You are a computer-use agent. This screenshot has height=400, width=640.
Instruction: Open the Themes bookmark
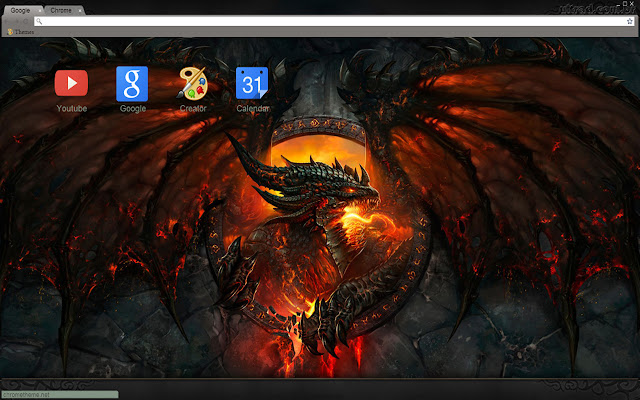click(x=20, y=32)
